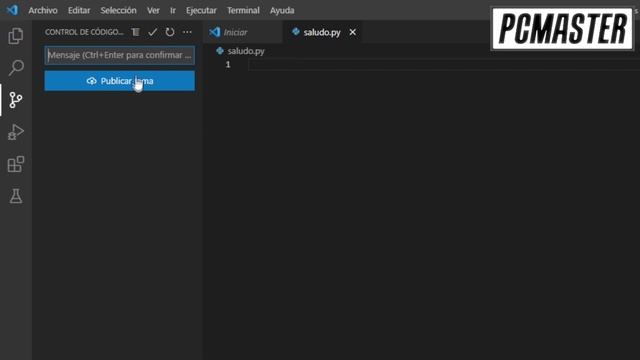Focus the commit Mensaje input field
This screenshot has width=640, height=360.
[x=120, y=55]
